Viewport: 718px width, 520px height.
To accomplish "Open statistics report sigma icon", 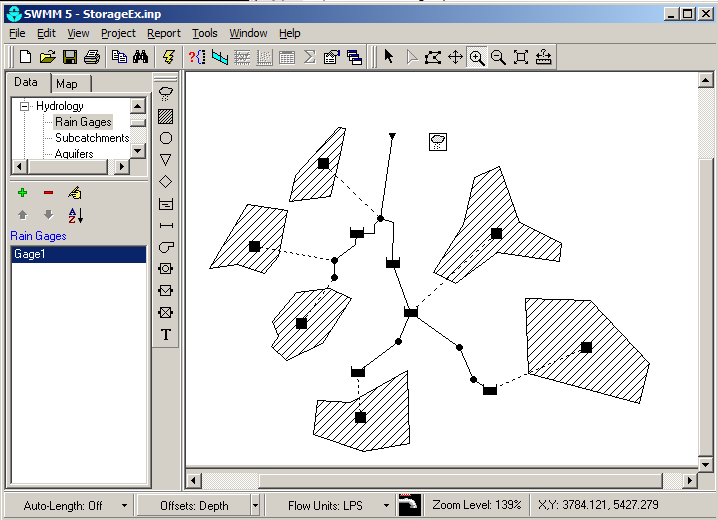I will tap(310, 57).
